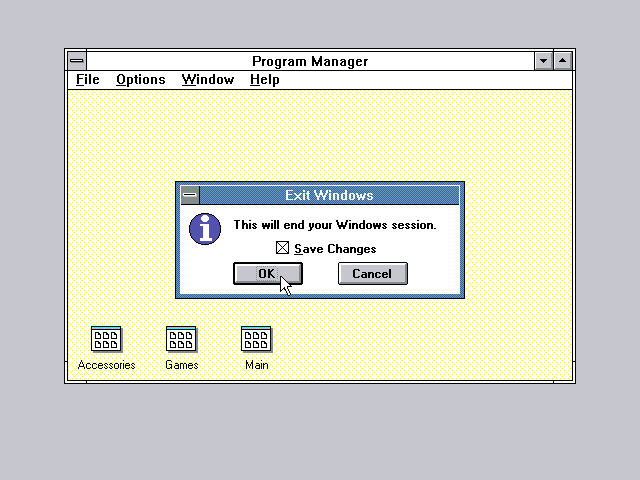Open Program Manager's control menu box
Image resolution: width=640 pixels, height=480 pixels.
[77, 61]
